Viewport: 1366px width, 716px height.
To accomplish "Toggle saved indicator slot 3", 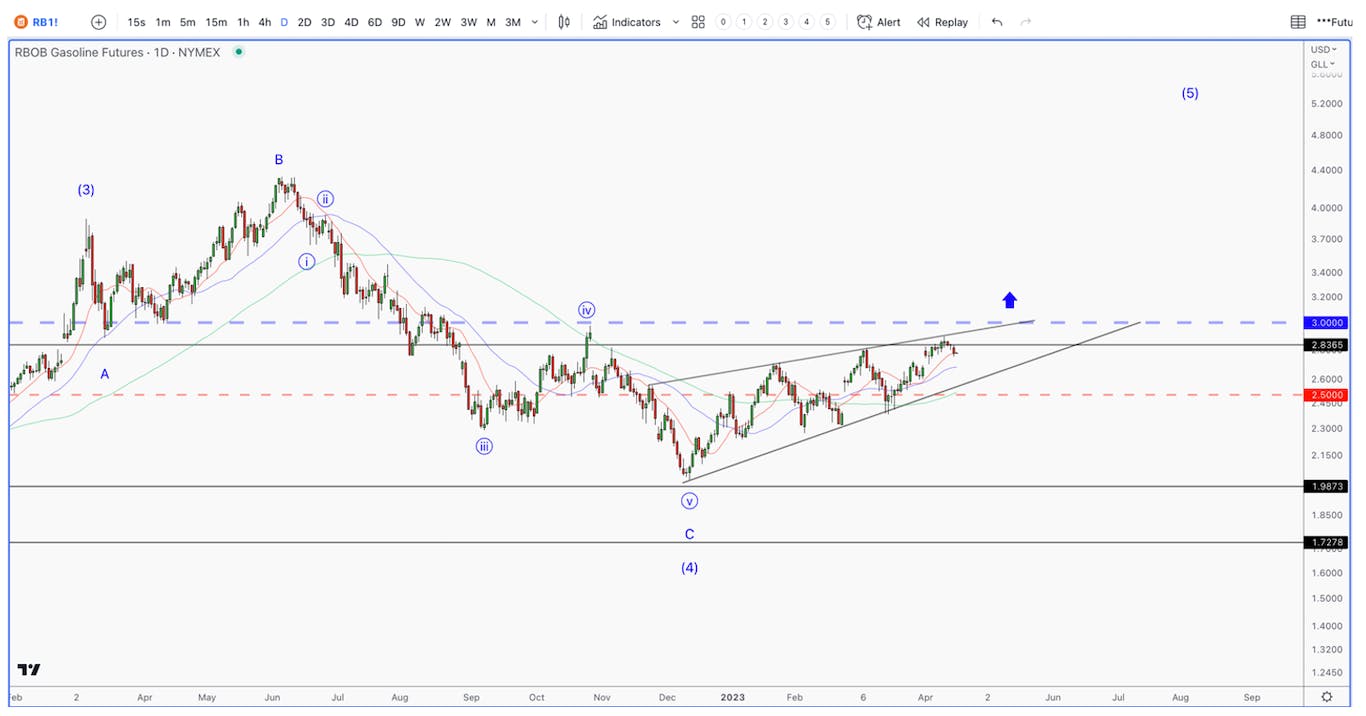I will [786, 22].
